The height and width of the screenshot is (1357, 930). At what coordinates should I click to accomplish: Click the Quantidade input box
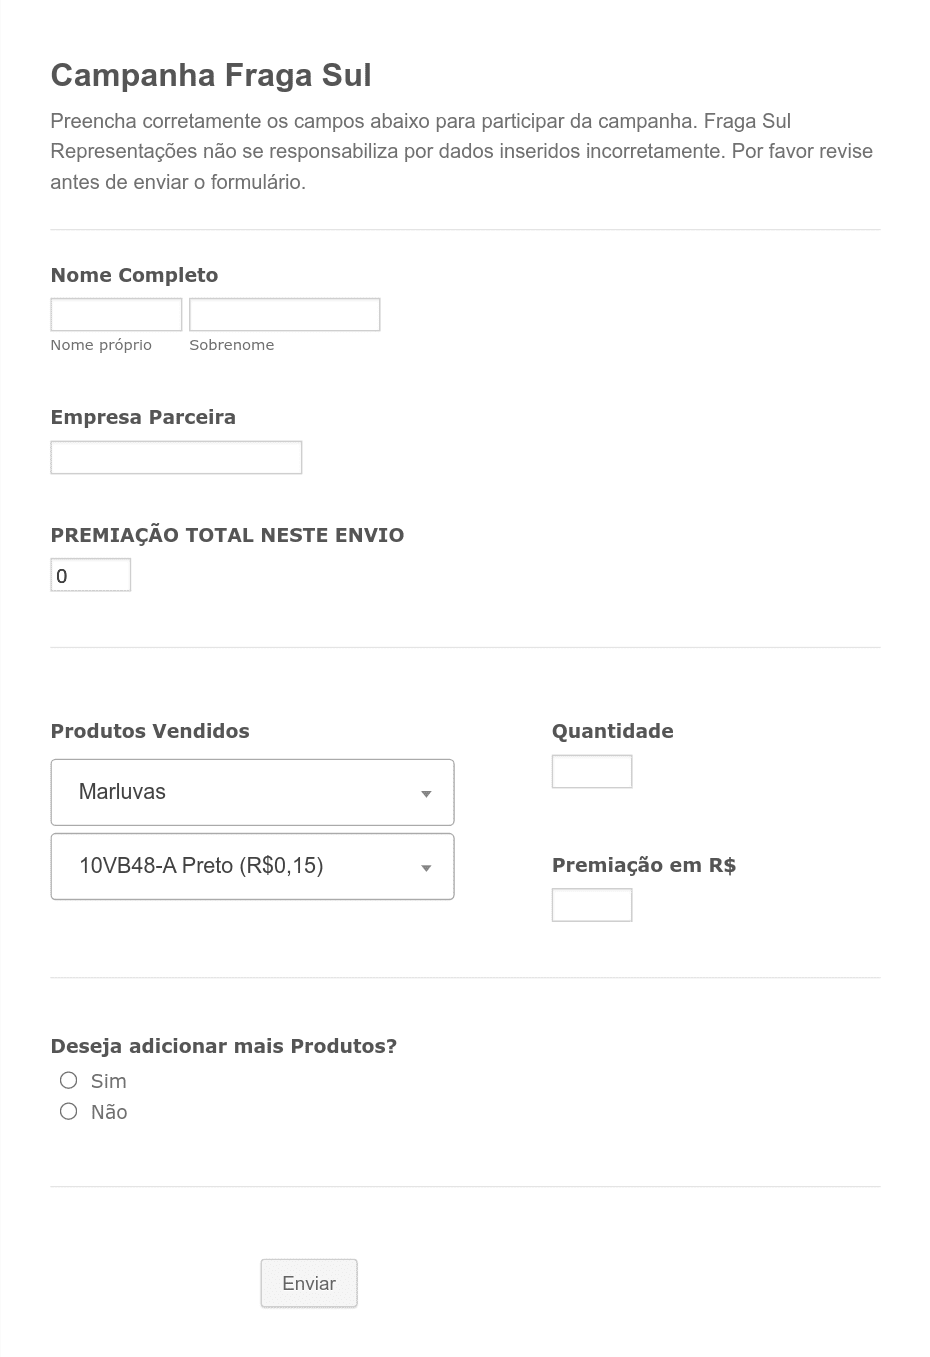click(592, 771)
